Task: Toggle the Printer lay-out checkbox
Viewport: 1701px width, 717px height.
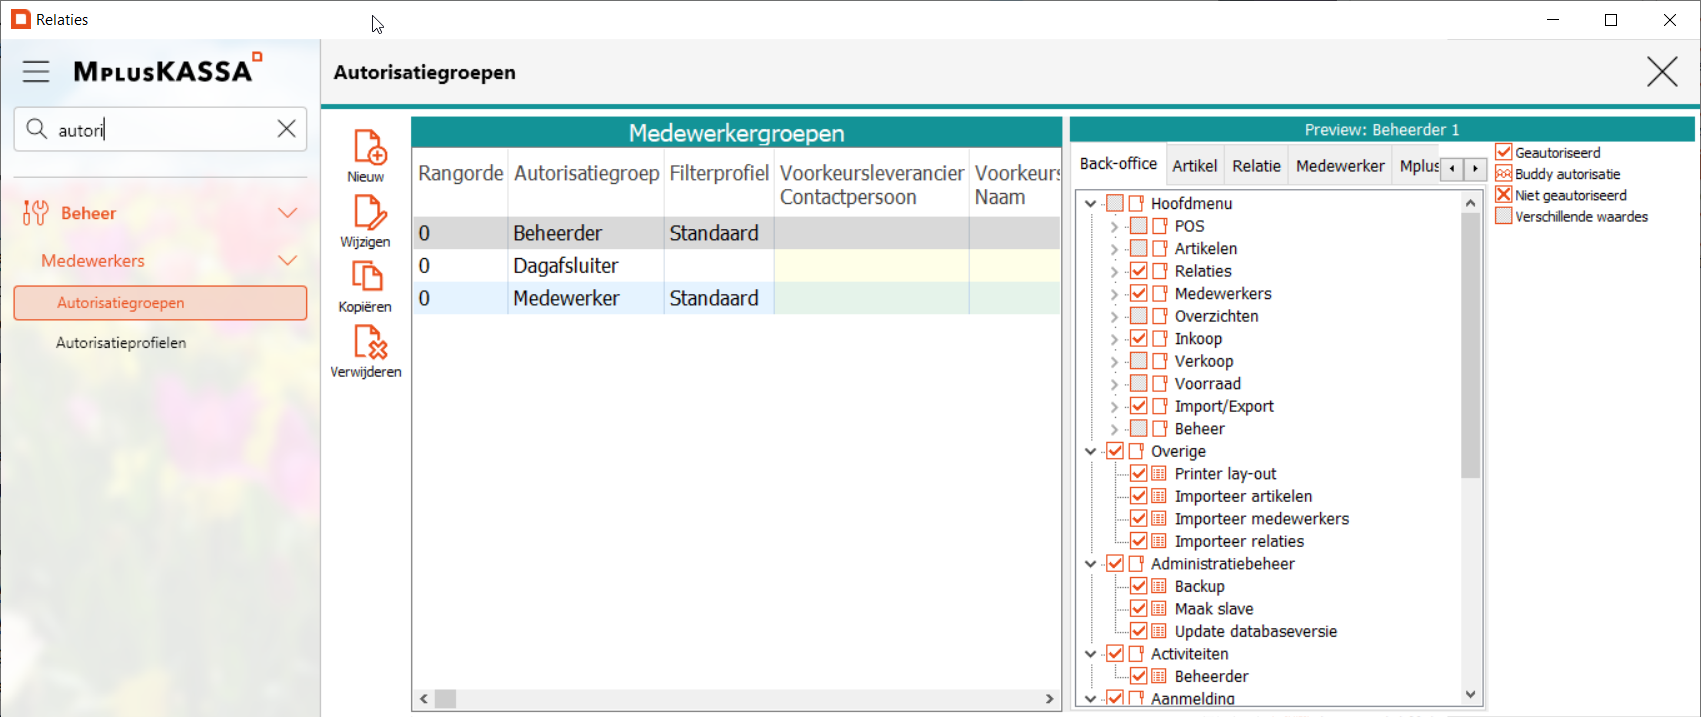Action: (x=1138, y=474)
